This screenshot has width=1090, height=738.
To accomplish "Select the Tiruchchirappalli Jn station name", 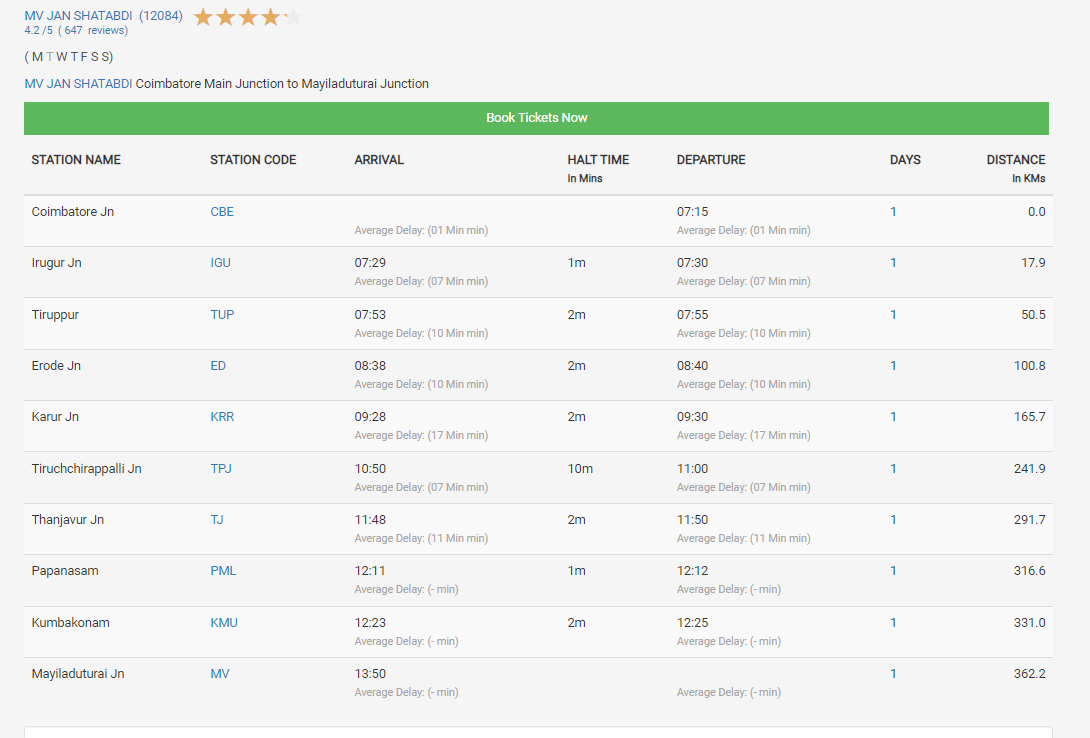I will click(86, 469).
